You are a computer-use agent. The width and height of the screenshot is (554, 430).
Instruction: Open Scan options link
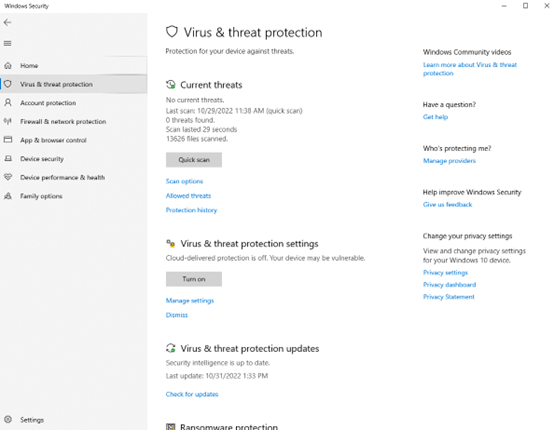[x=184, y=181]
